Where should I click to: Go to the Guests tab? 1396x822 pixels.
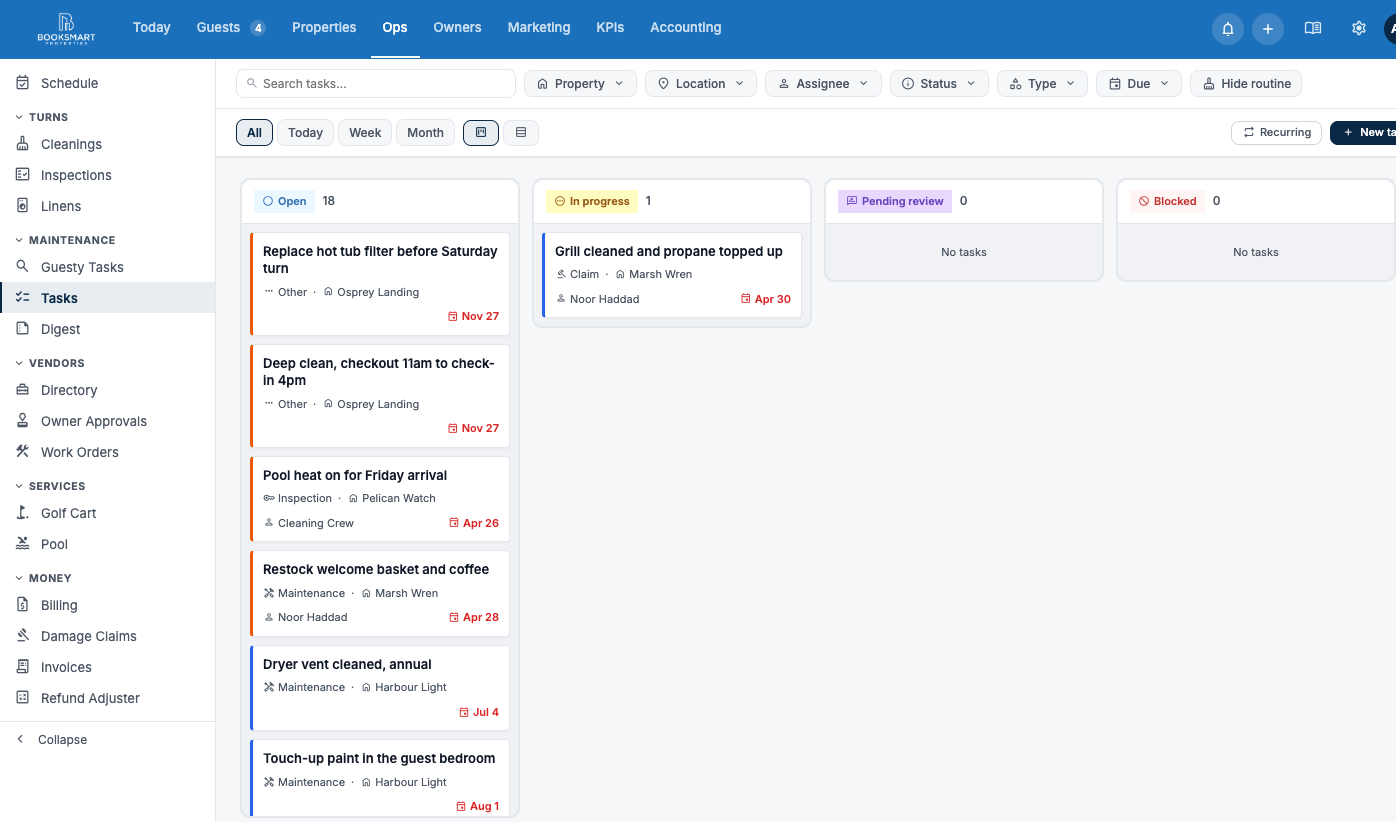[230, 28]
